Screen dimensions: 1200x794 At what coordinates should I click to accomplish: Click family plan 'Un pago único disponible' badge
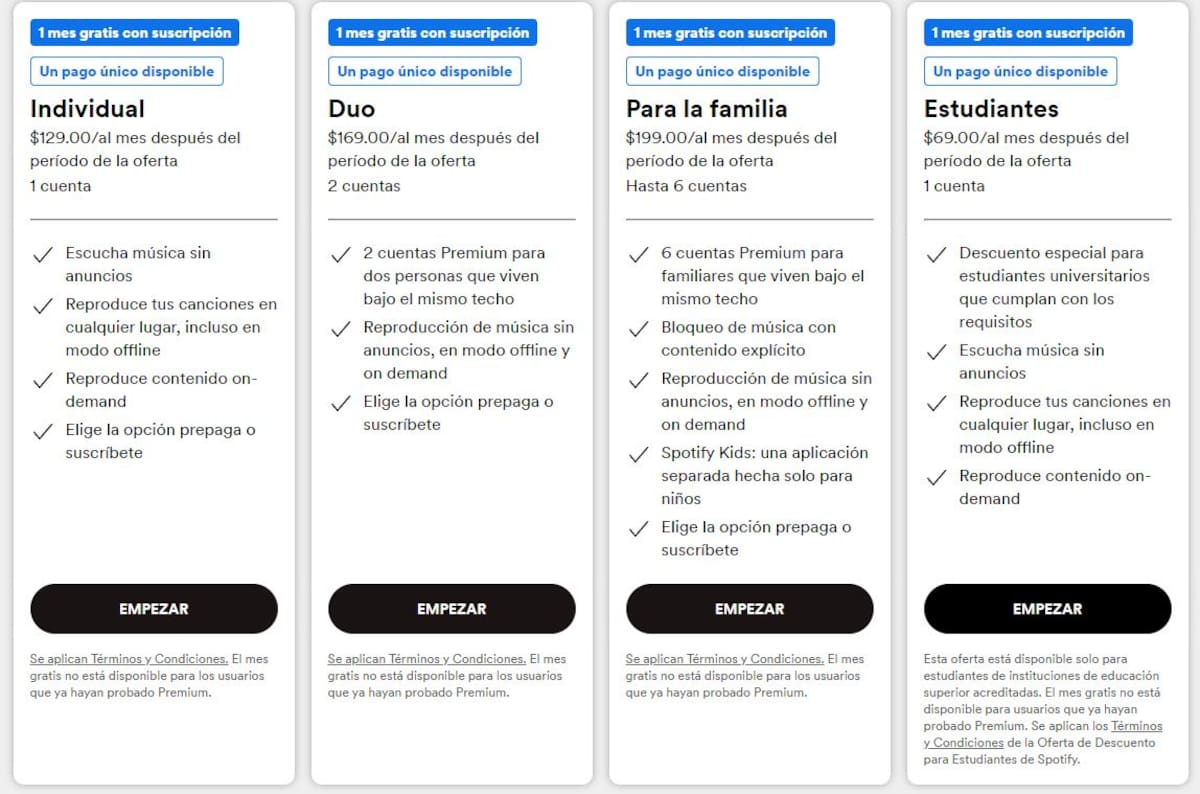[x=723, y=71]
